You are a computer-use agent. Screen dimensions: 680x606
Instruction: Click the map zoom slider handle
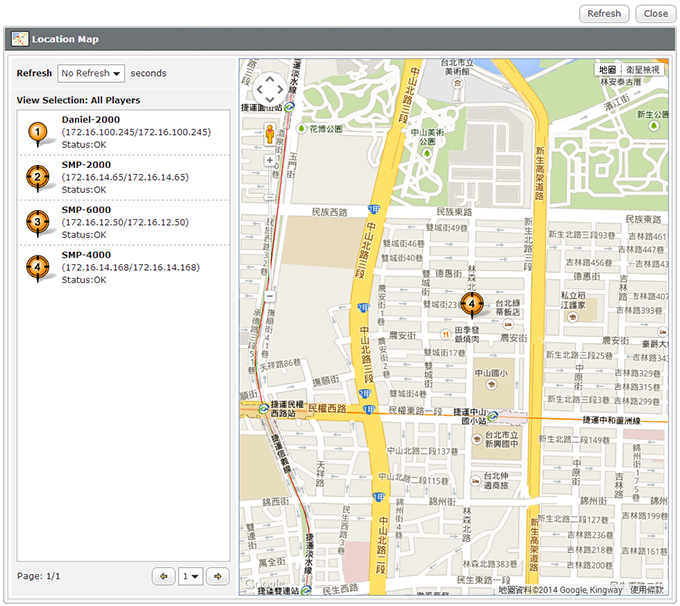coord(270,197)
